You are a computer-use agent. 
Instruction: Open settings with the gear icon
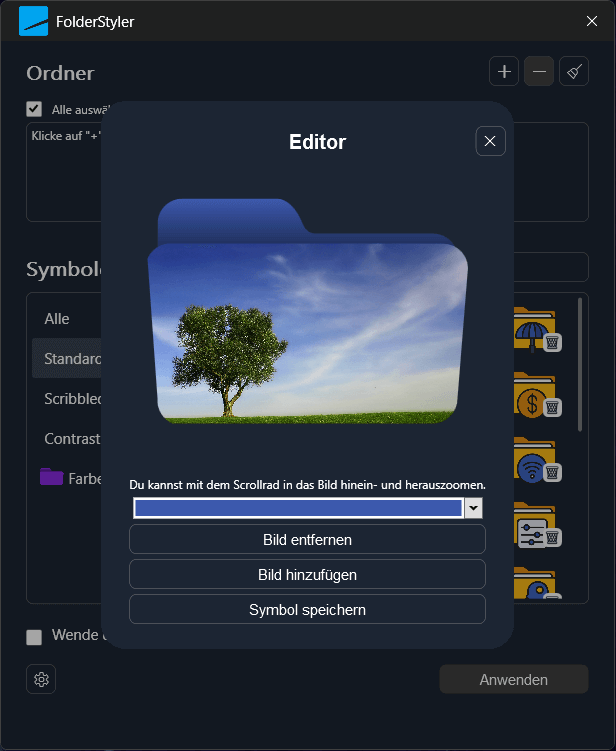pos(41,679)
